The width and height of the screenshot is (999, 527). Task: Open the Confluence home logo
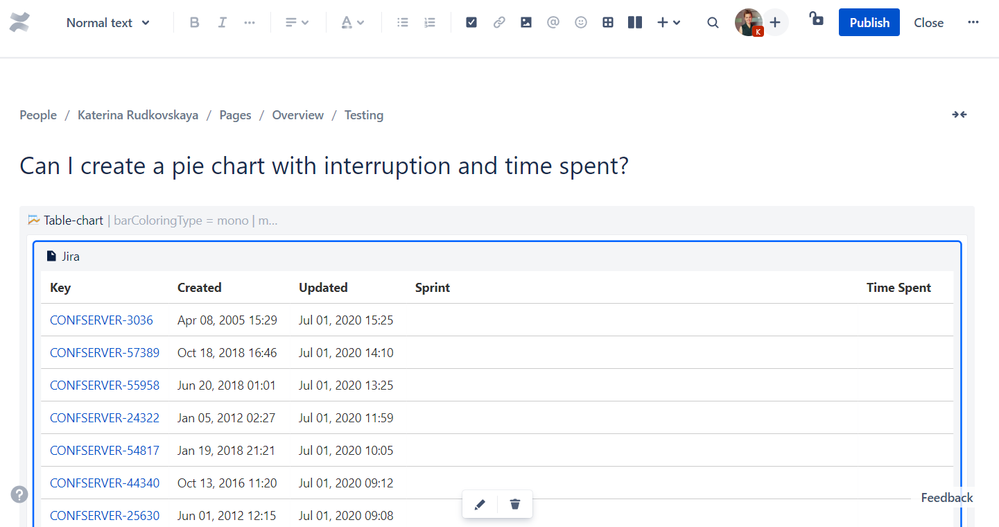tap(20, 22)
